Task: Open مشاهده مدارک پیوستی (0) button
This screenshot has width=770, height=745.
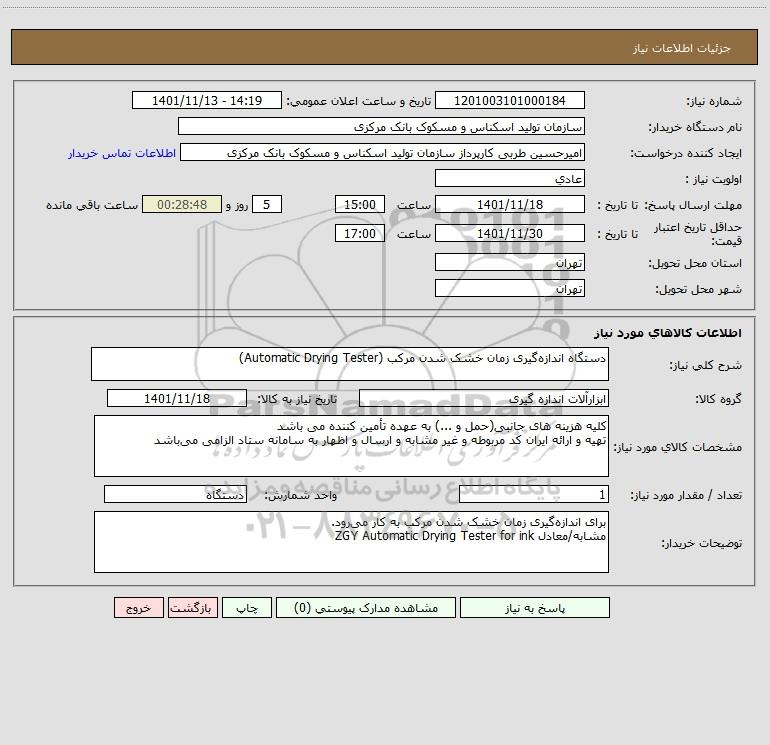Action: pos(366,607)
